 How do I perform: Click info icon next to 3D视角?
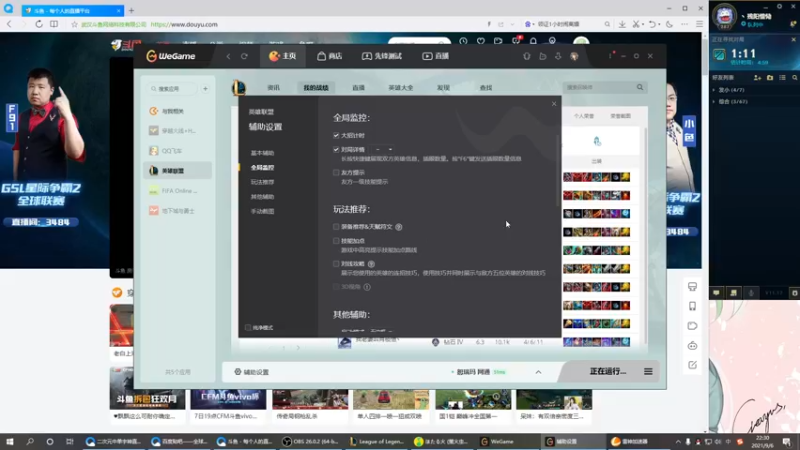pyautogui.click(x=367, y=287)
